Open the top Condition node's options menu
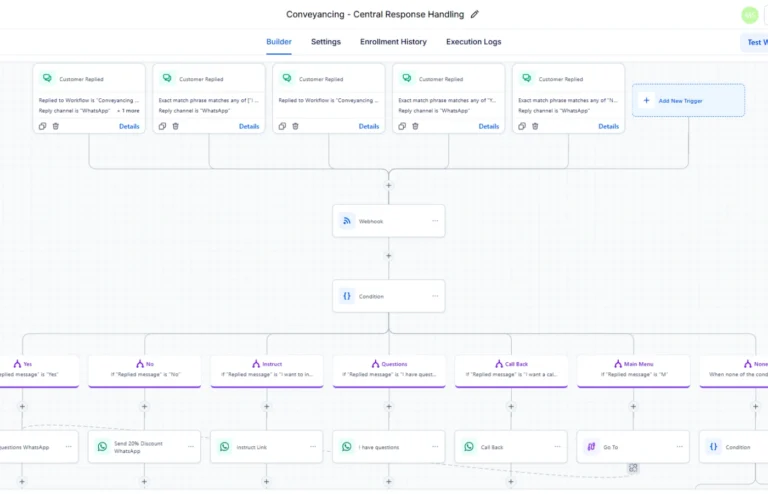768x494 pixels. [435, 296]
